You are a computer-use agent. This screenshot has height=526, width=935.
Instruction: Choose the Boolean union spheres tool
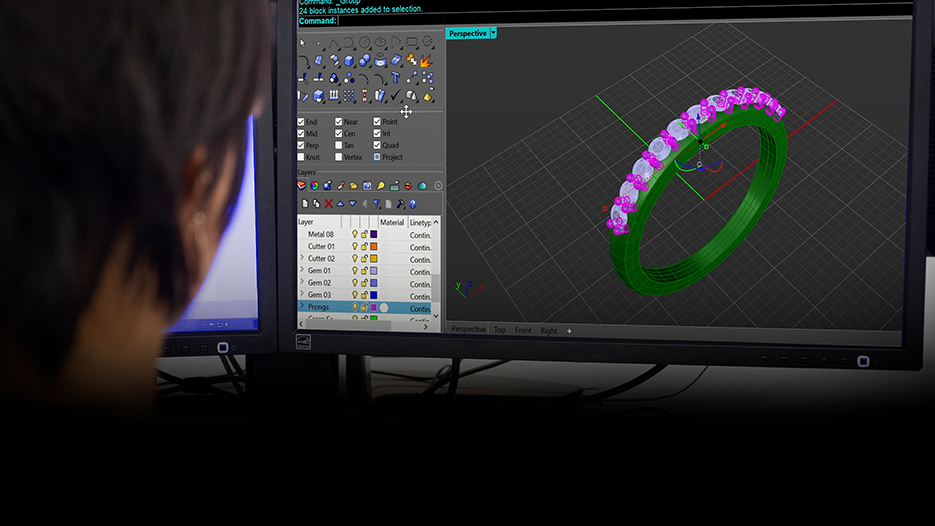point(365,60)
